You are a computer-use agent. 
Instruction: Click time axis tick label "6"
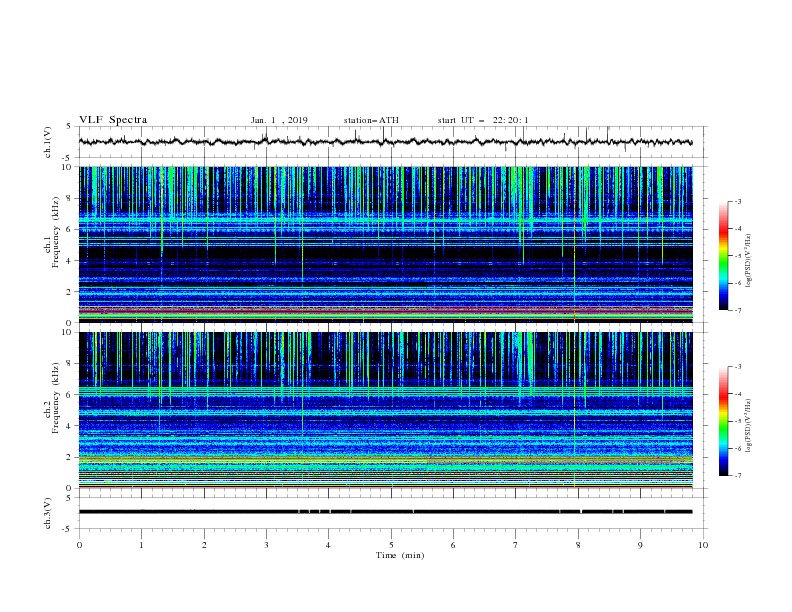(x=453, y=545)
